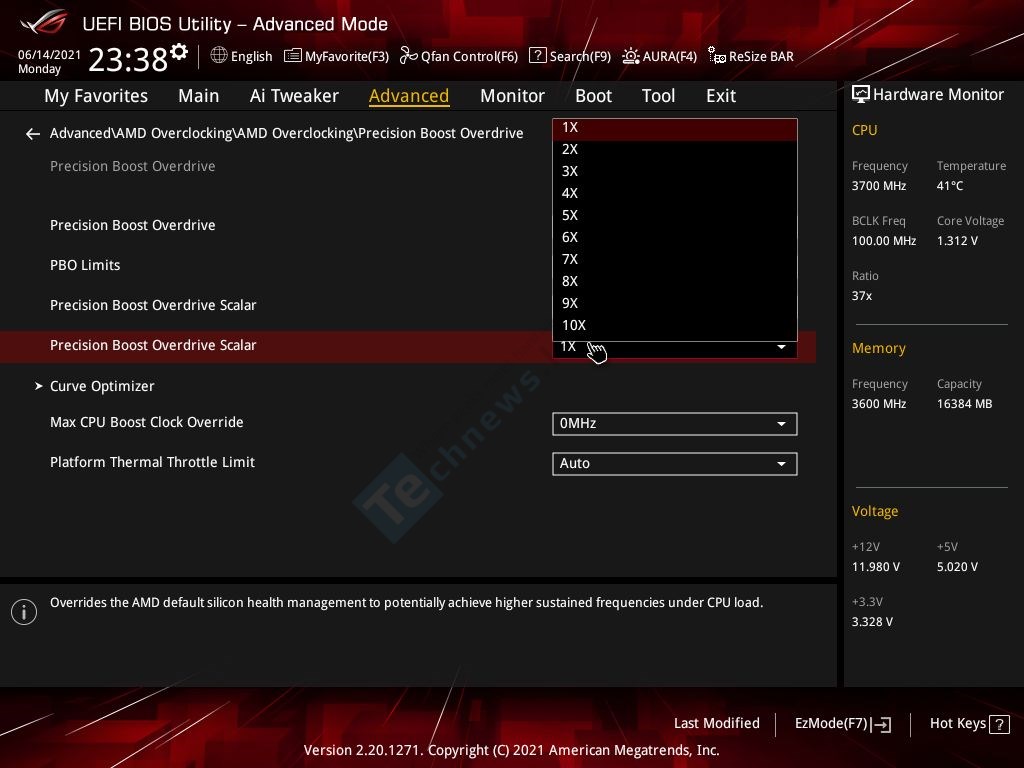This screenshot has height=768, width=1024.
Task: Click the Ratio value 37x
Action: tap(861, 296)
